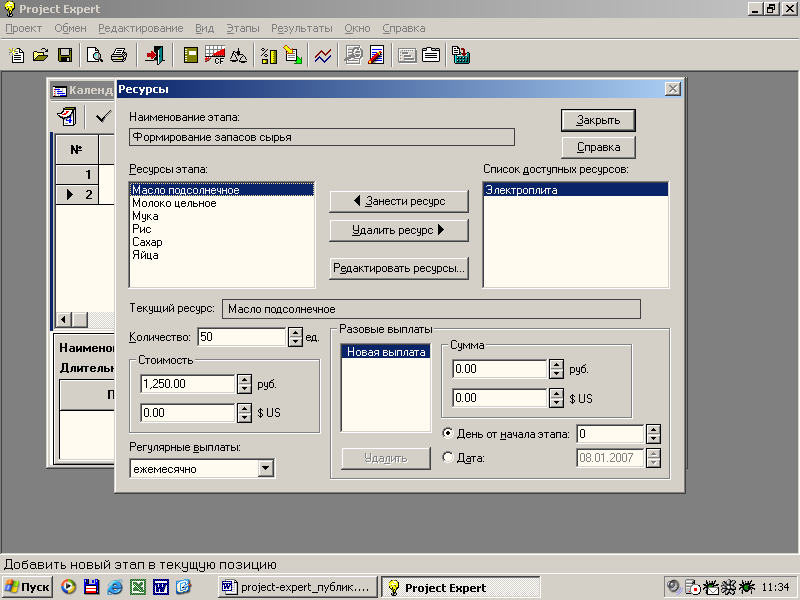Open the Редактирование menu
This screenshot has width=800, height=600.
click(141, 29)
